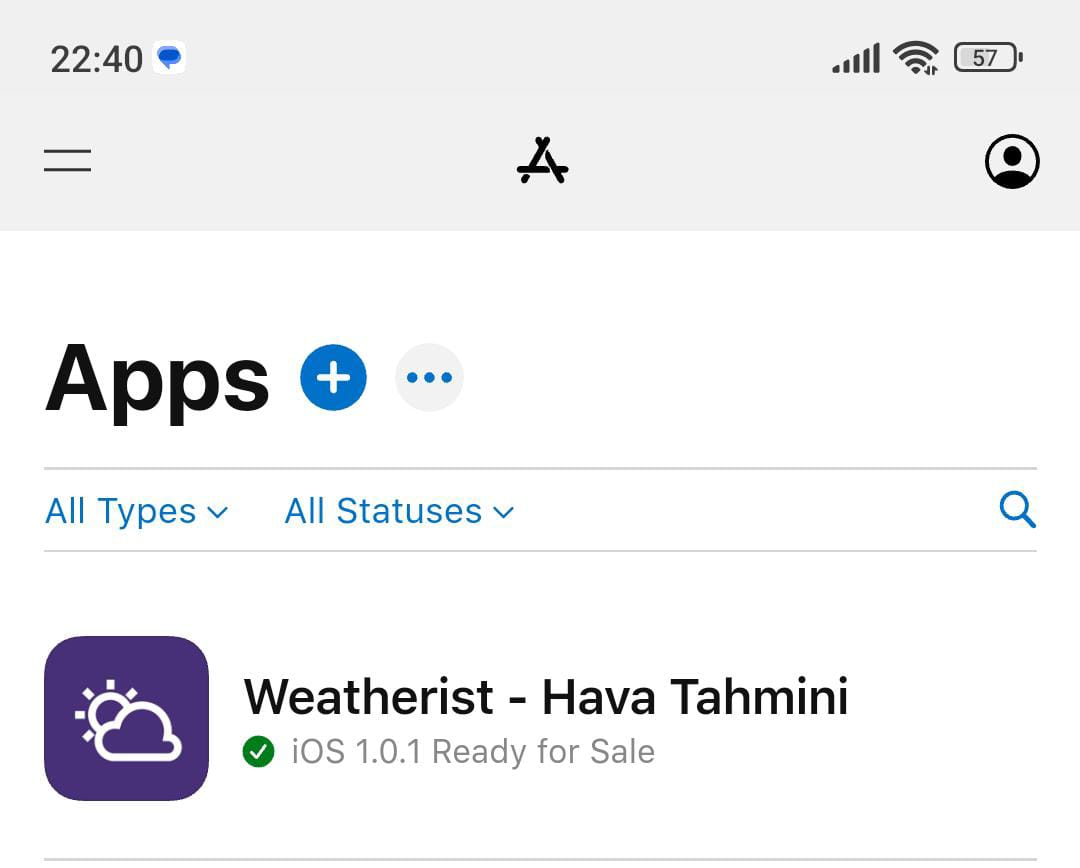Tap the cellular signal strength icon
This screenshot has height=868, width=1080.
856,59
